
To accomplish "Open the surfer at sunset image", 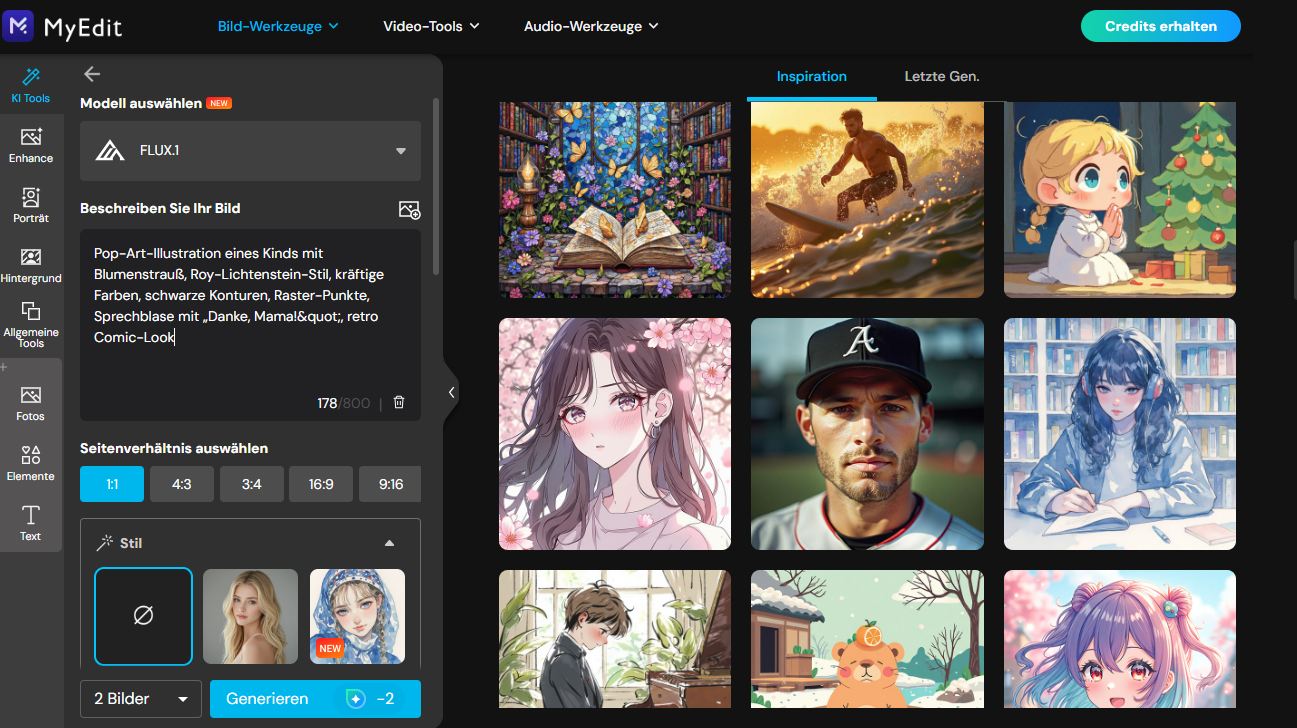I will click(x=867, y=200).
